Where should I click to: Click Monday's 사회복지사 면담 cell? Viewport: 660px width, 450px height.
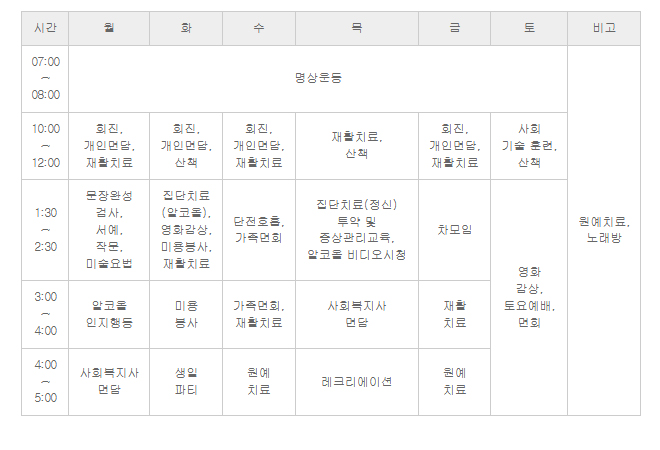pyautogui.click(x=109, y=382)
